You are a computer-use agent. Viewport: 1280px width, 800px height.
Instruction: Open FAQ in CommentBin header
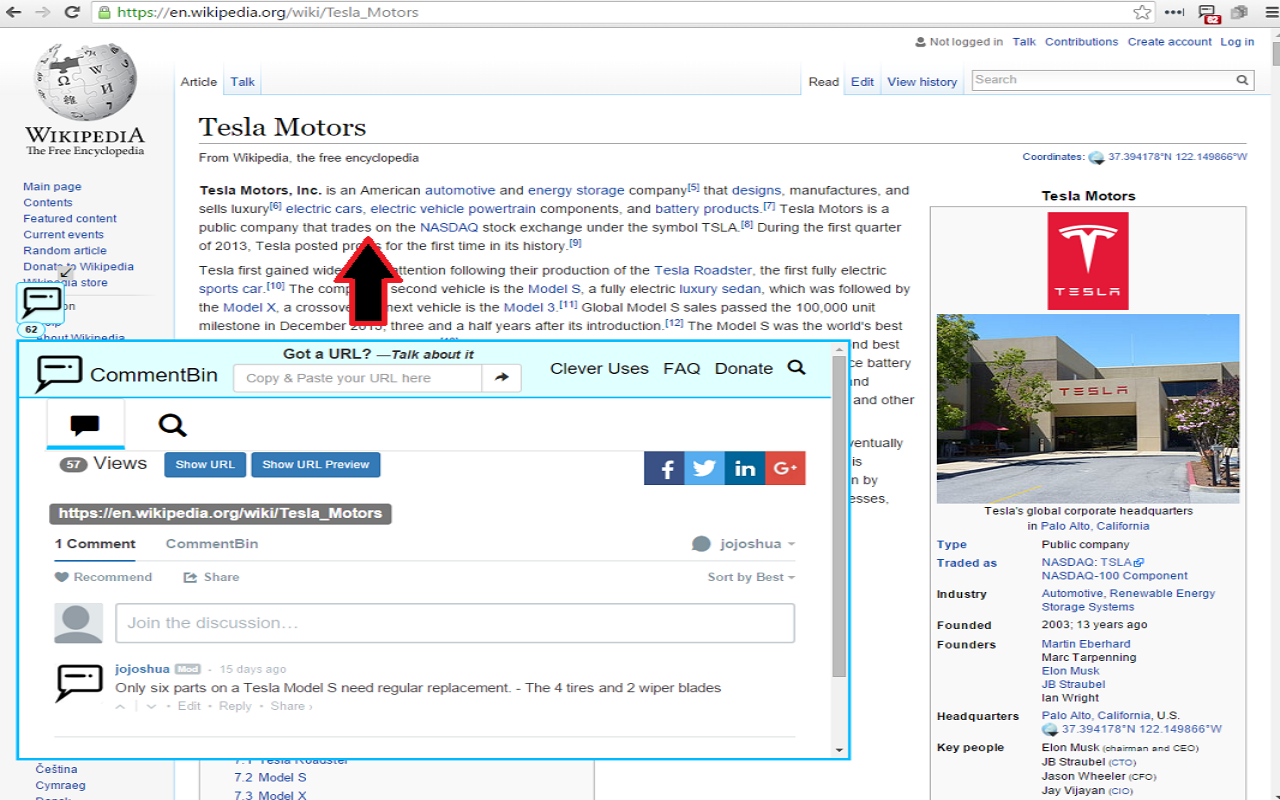point(682,368)
